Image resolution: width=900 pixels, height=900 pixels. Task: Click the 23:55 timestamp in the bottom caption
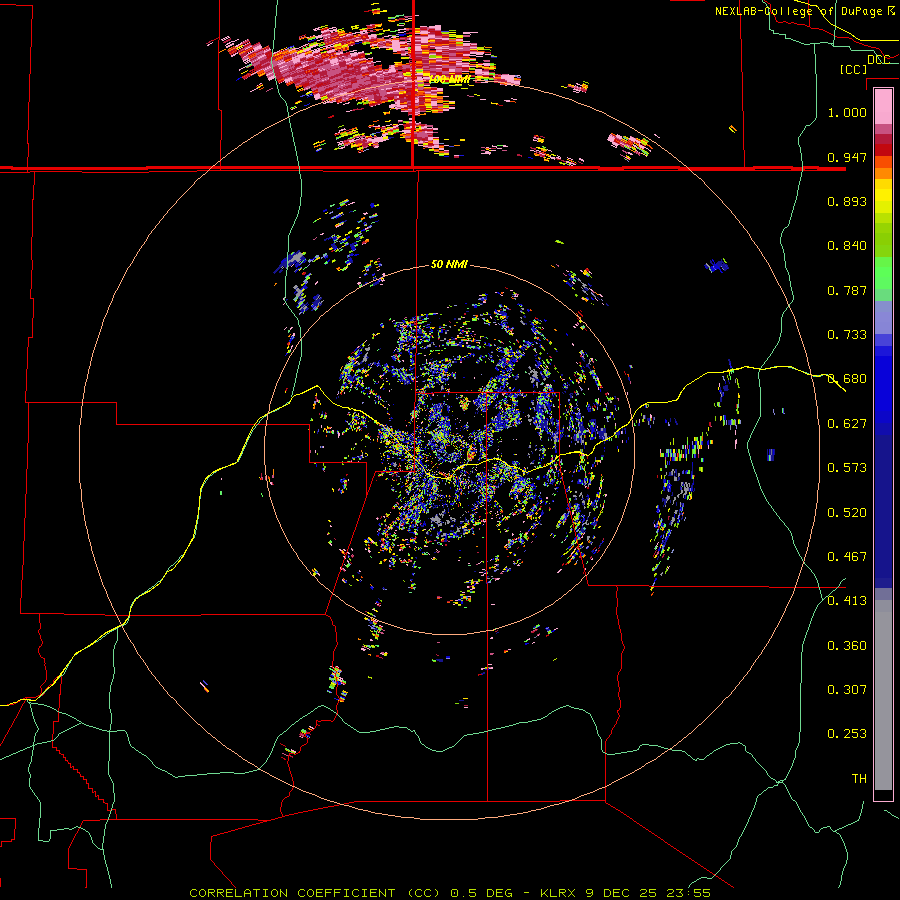pos(688,893)
